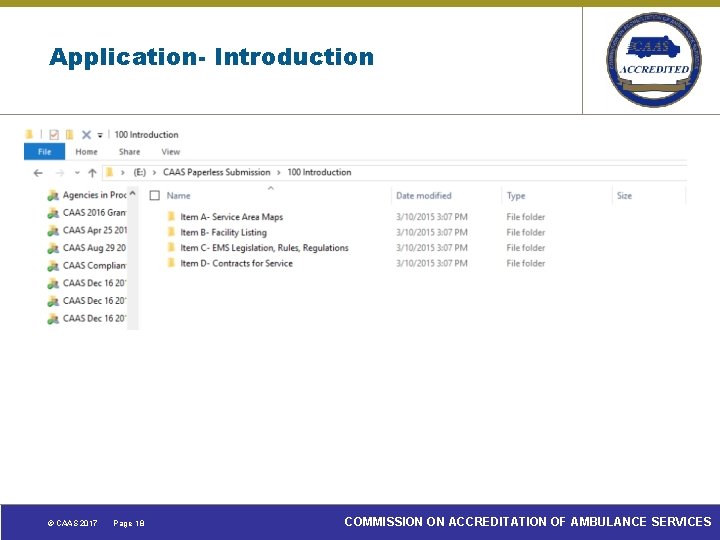
Task: Click shared folder icon beside CAAS Aug 29
Action: (x=53, y=248)
